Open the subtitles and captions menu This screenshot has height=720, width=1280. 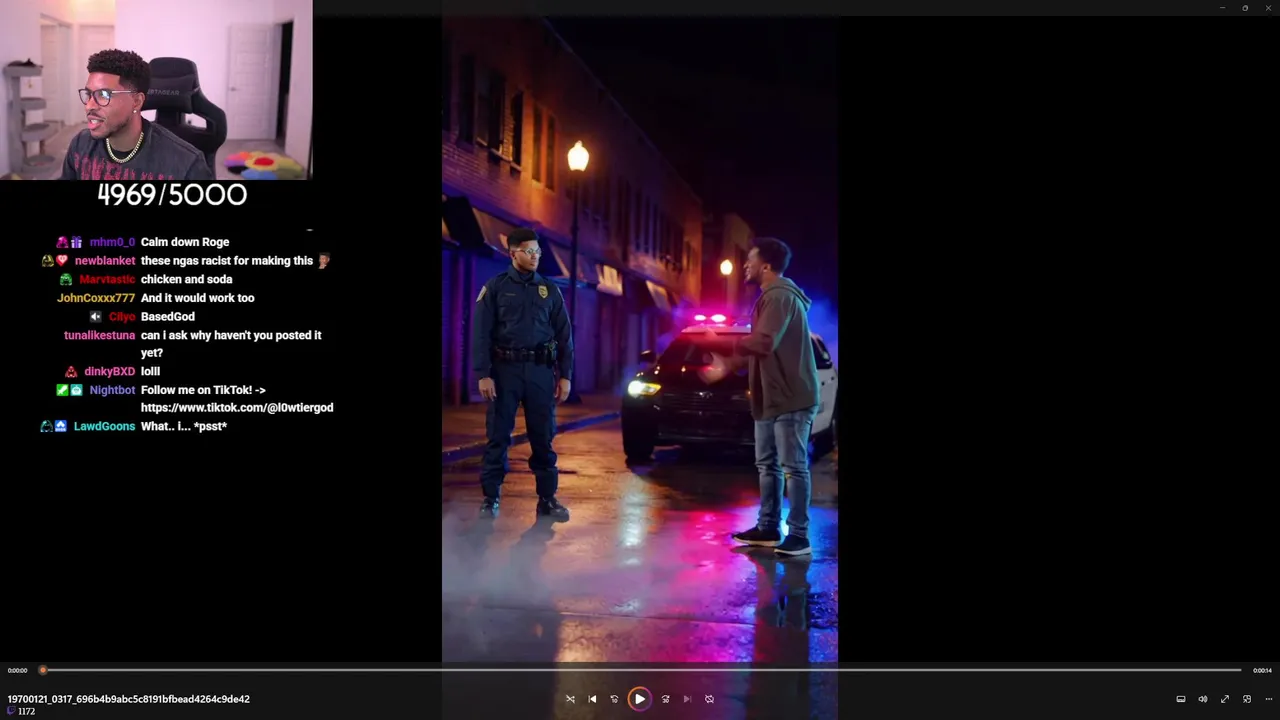[x=1181, y=699]
